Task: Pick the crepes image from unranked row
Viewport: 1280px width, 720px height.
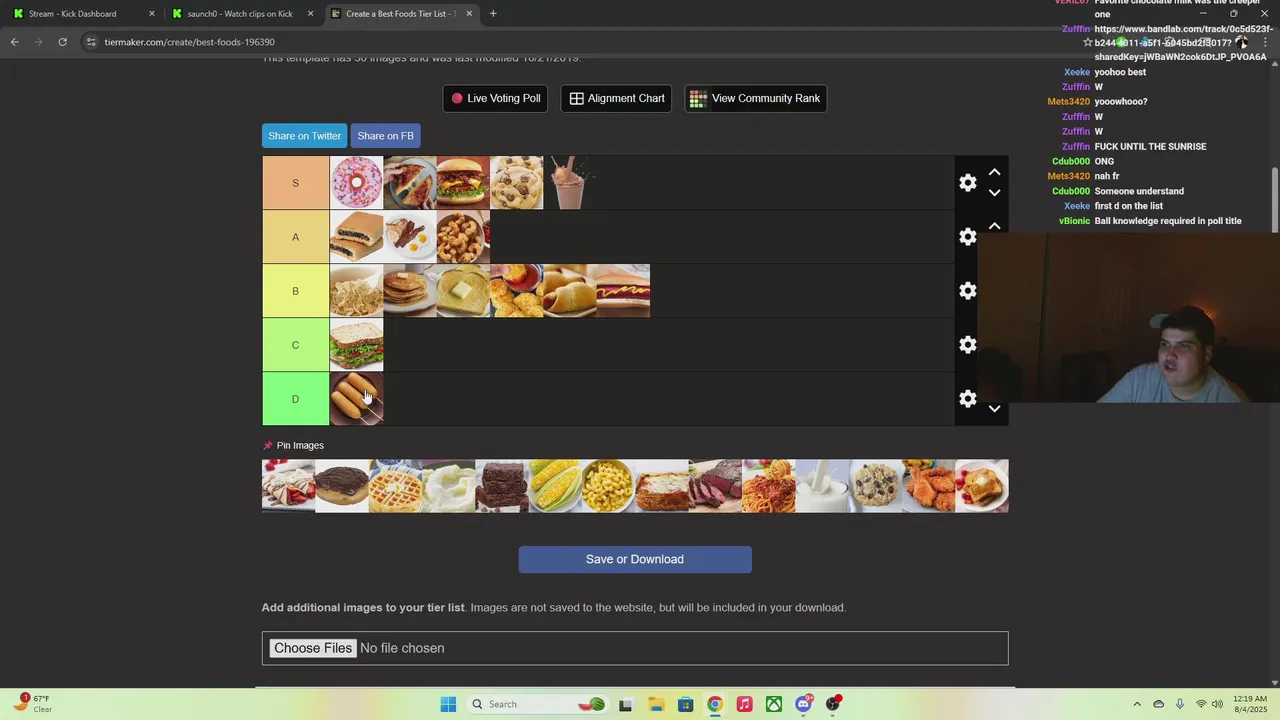Action: click(x=288, y=486)
